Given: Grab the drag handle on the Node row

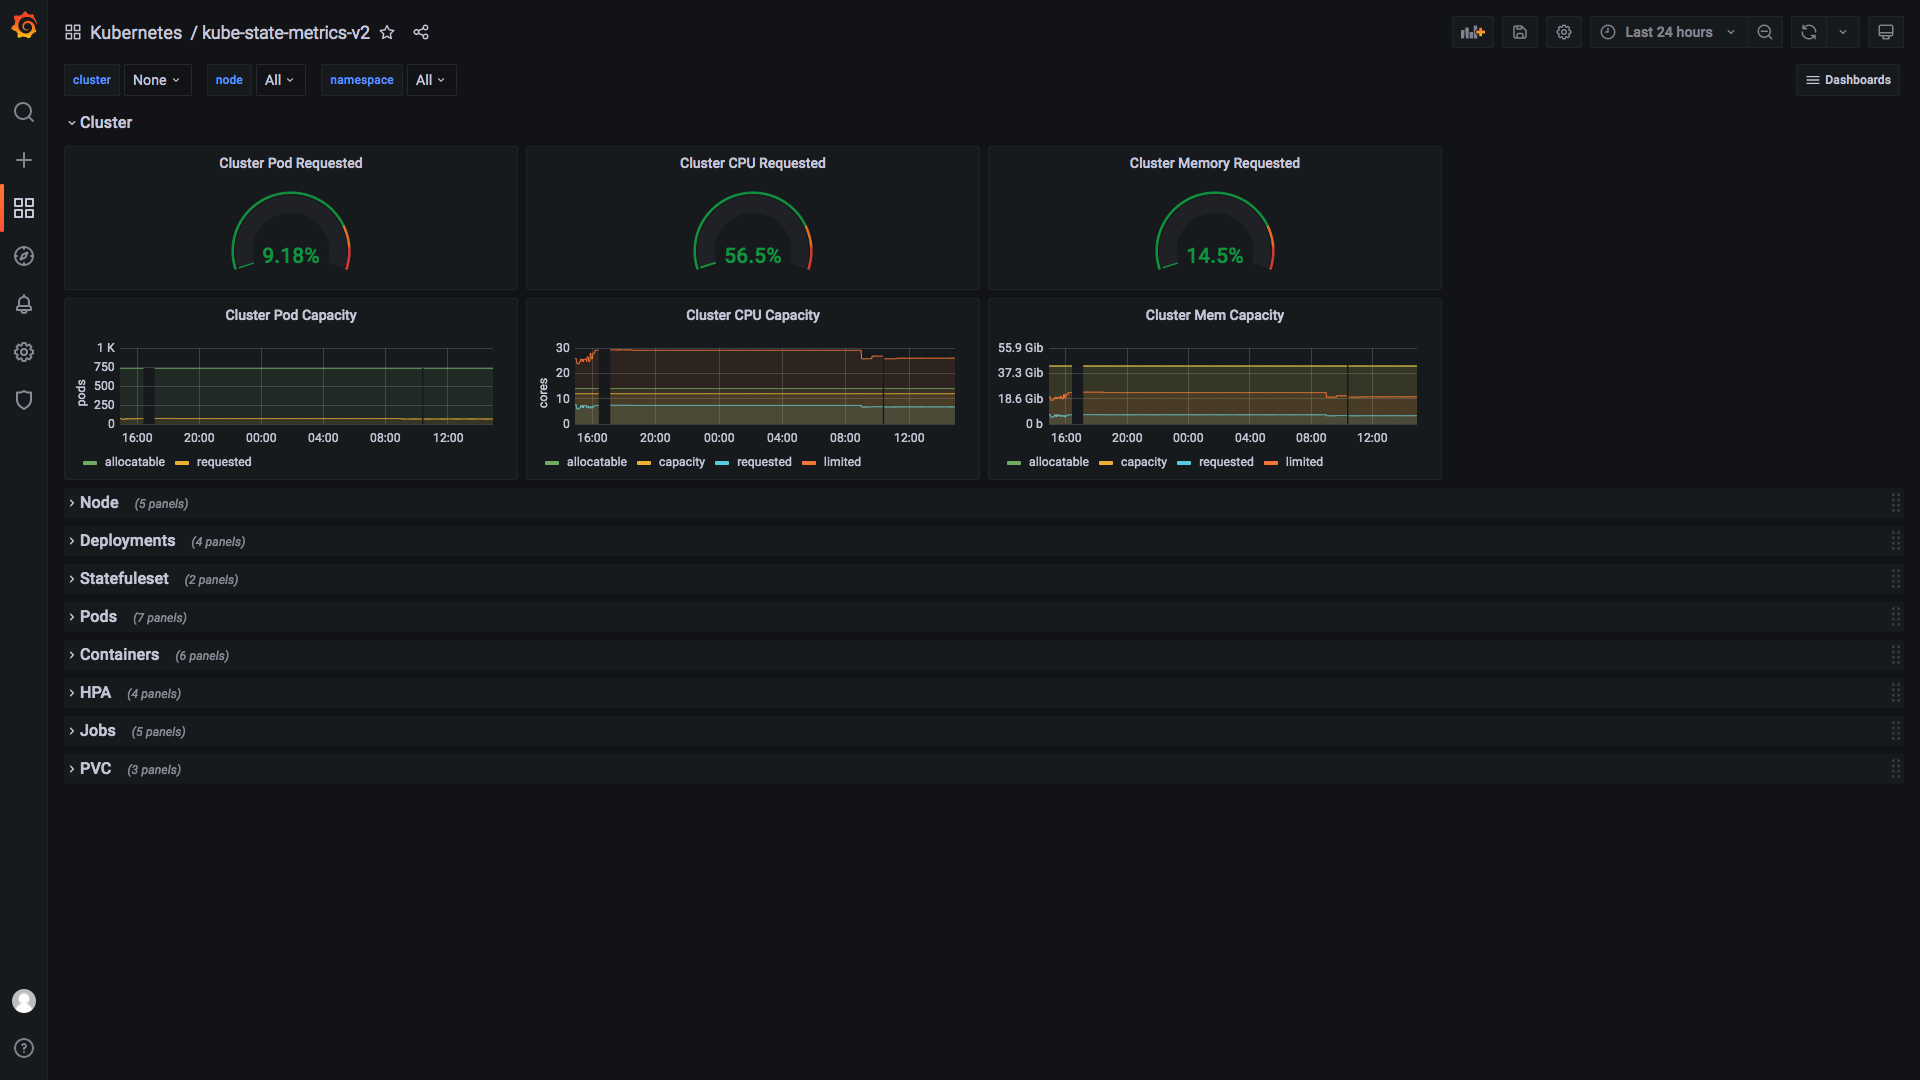Looking at the screenshot, I should (1896, 503).
